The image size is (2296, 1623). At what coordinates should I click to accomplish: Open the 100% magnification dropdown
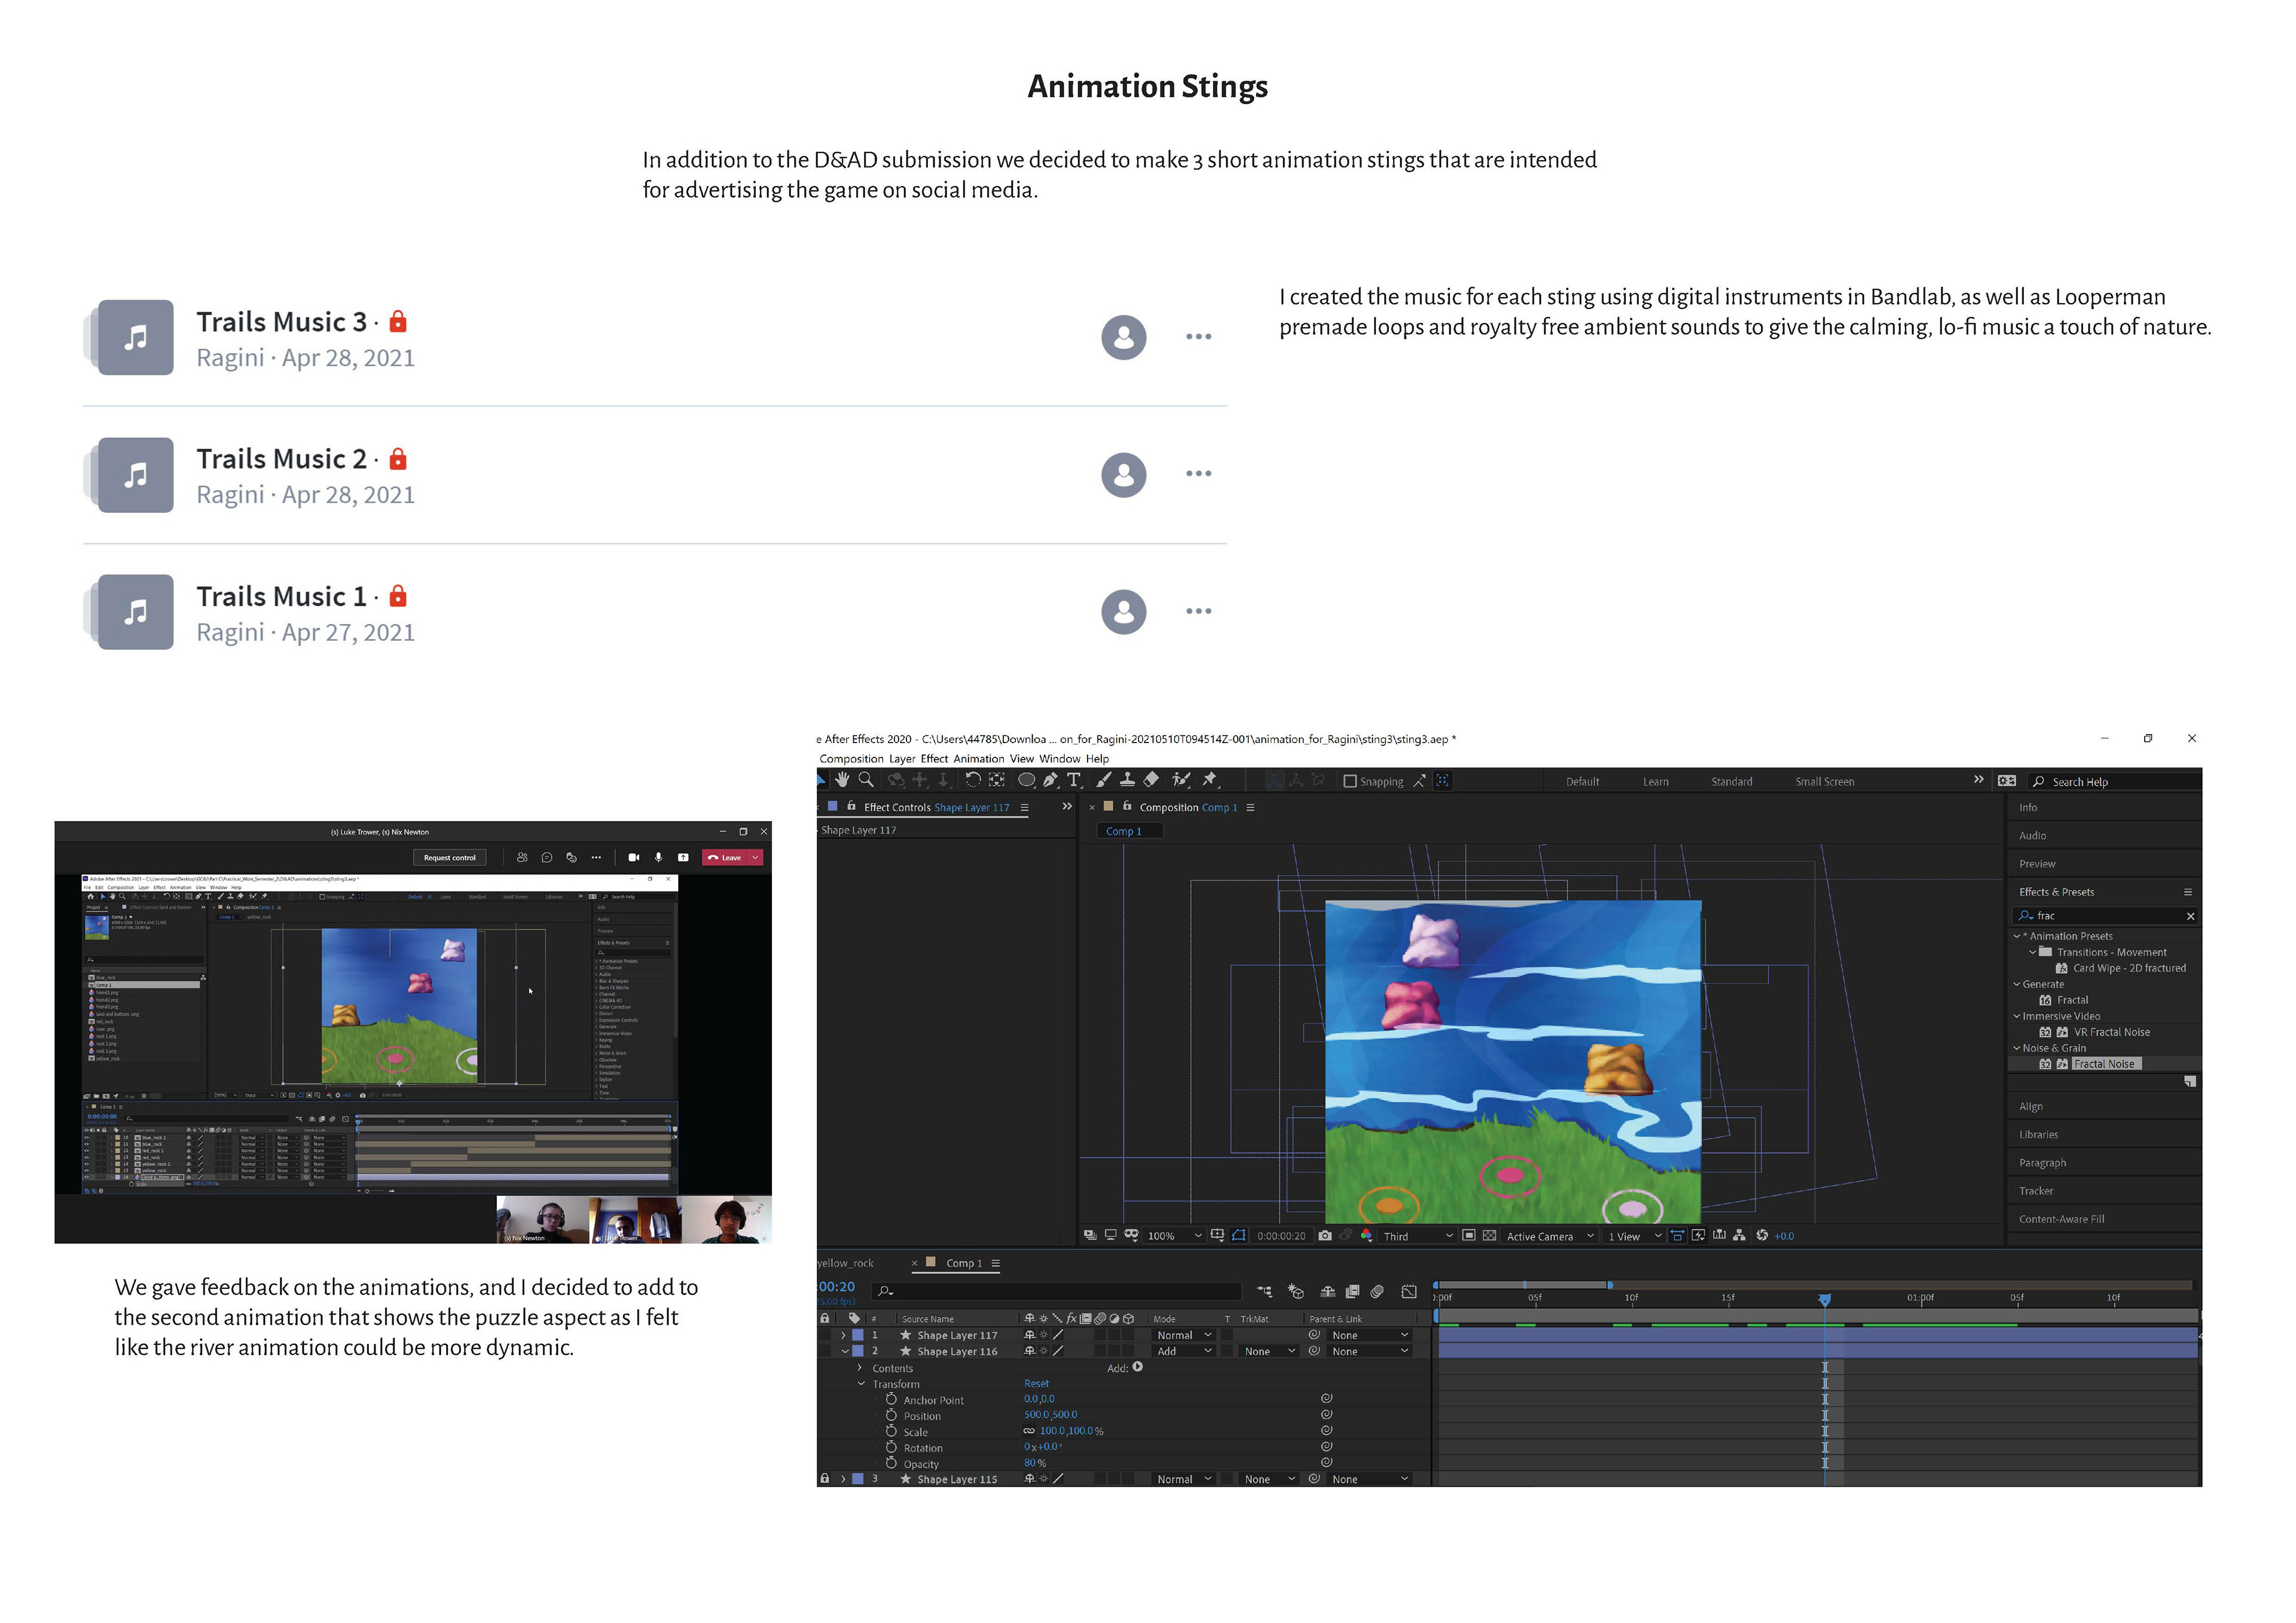click(1174, 1236)
